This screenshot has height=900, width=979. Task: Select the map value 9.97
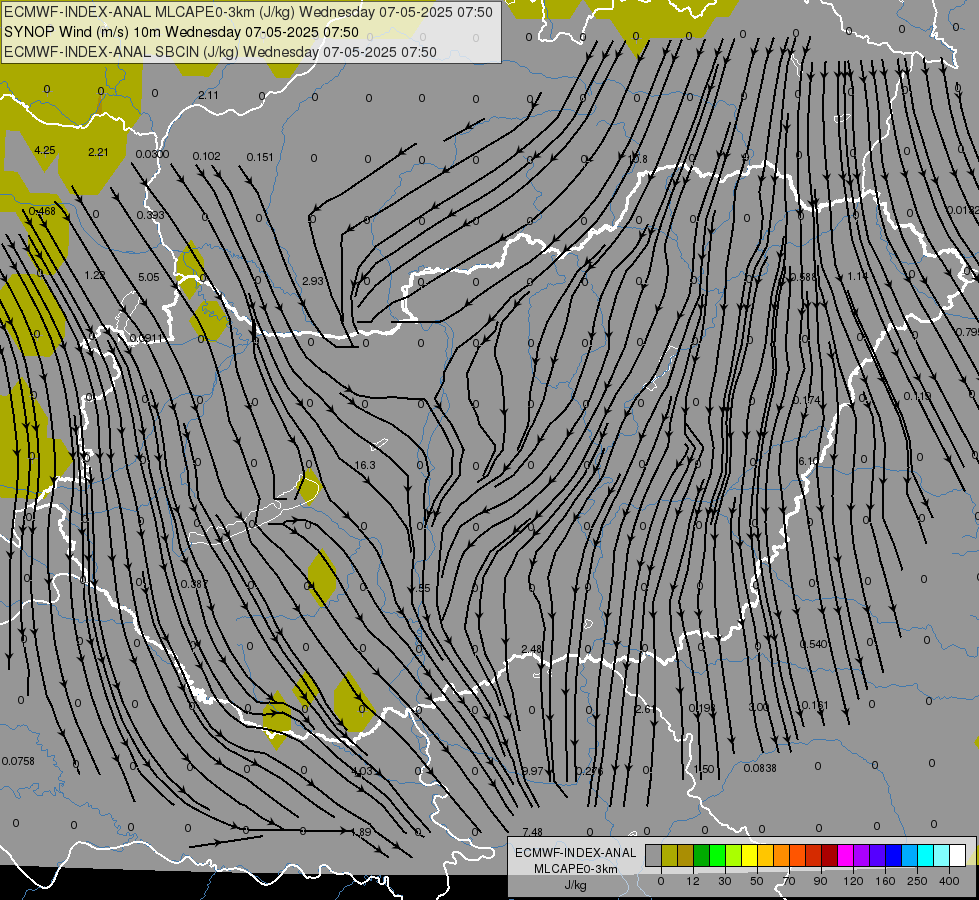(x=533, y=771)
